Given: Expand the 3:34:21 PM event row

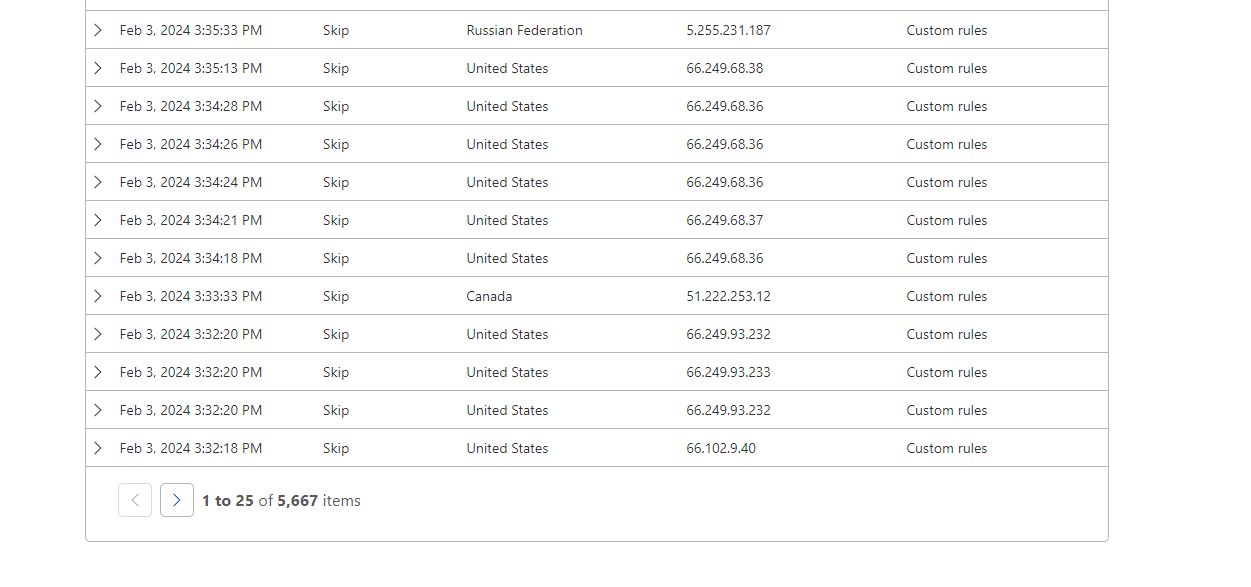Looking at the screenshot, I should point(98,220).
